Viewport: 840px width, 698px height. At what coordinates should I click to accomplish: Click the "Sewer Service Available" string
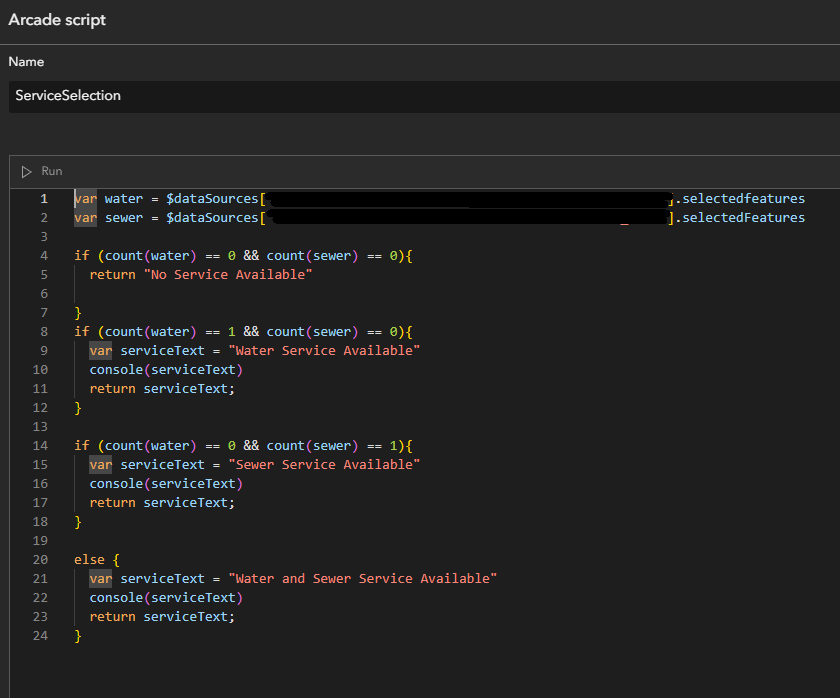coord(325,465)
